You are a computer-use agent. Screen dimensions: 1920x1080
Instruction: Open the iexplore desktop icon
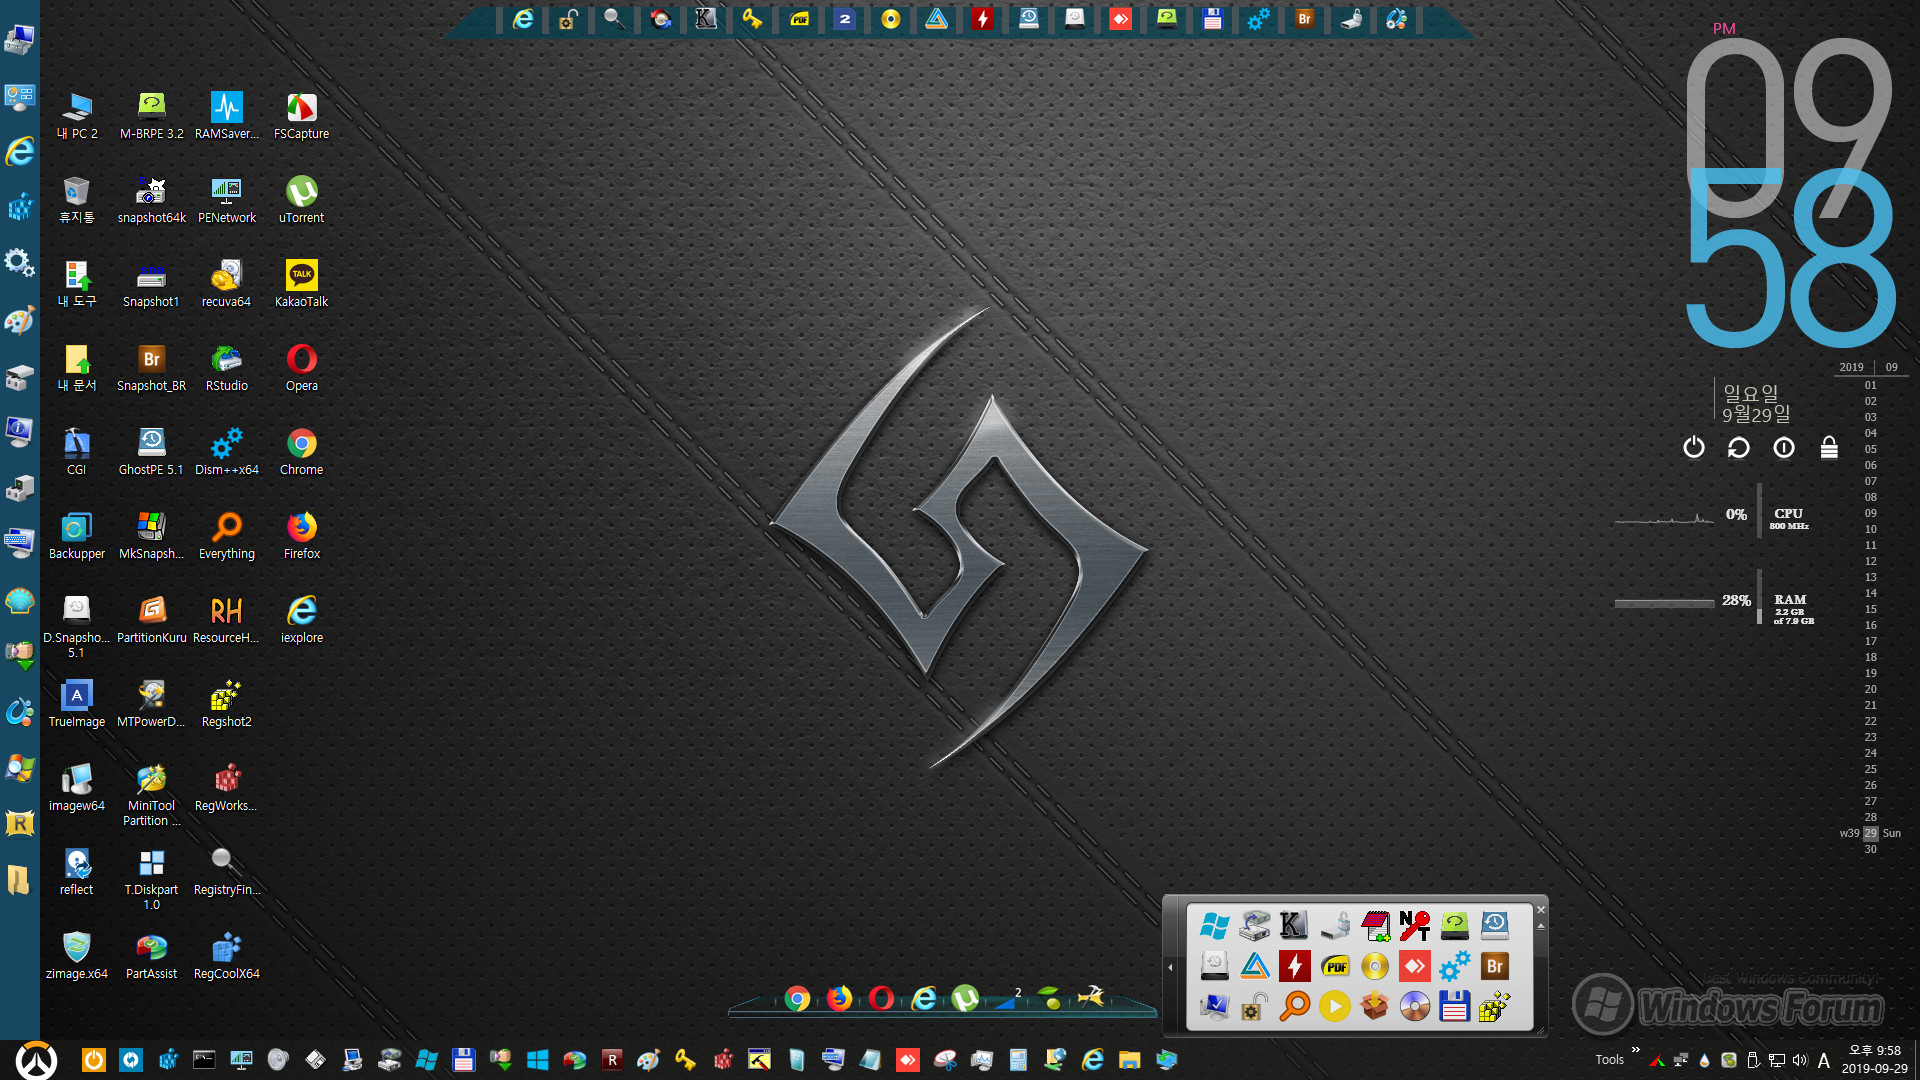[x=301, y=619]
